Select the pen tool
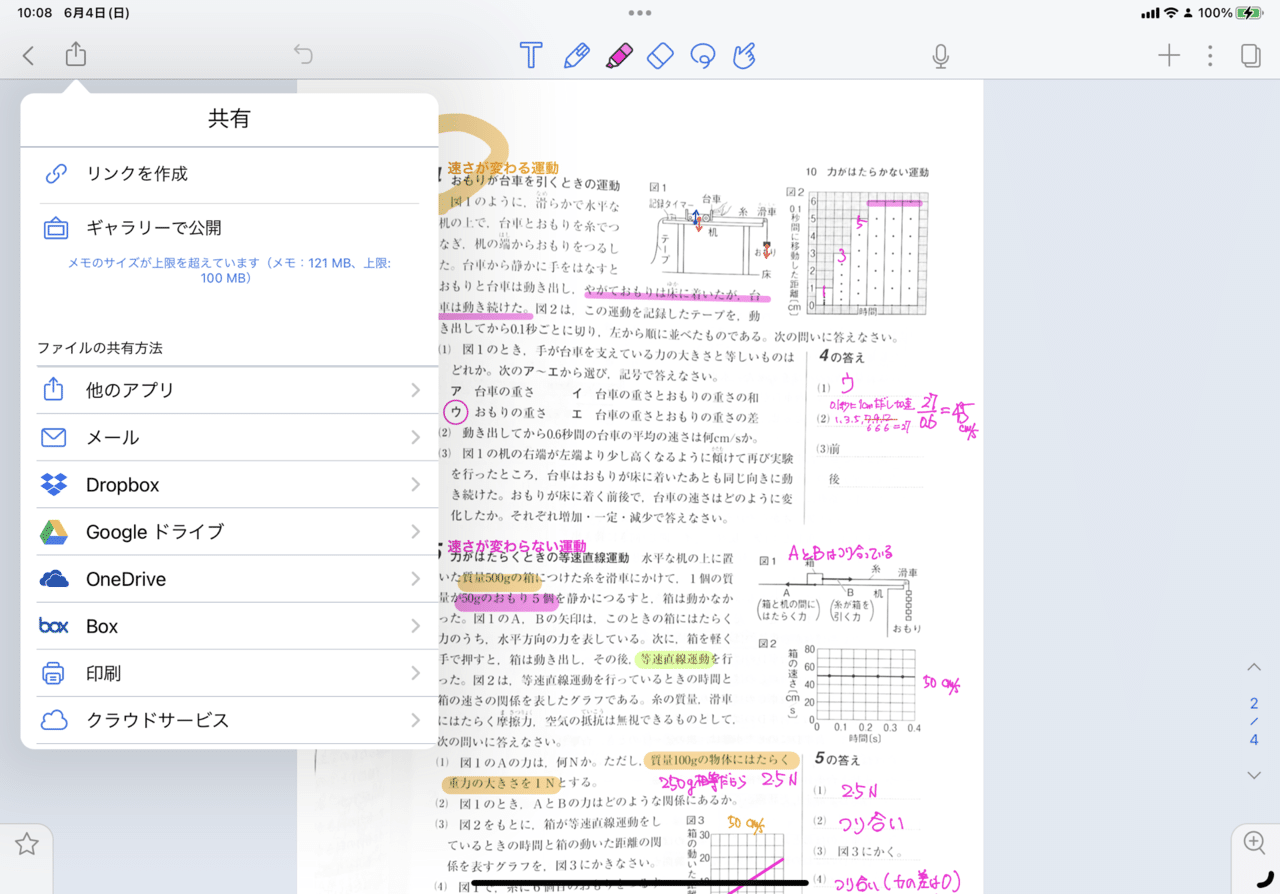1280x894 pixels. (x=576, y=56)
